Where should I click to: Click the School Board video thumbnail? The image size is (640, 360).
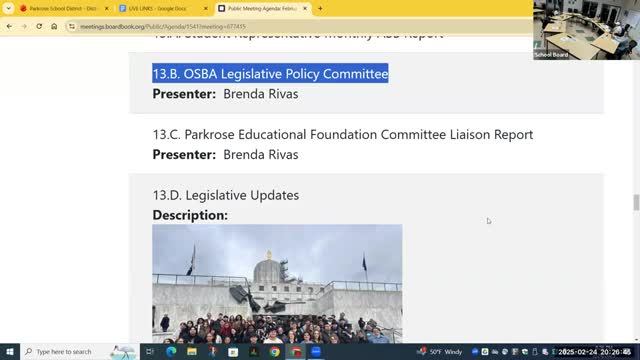click(x=586, y=30)
